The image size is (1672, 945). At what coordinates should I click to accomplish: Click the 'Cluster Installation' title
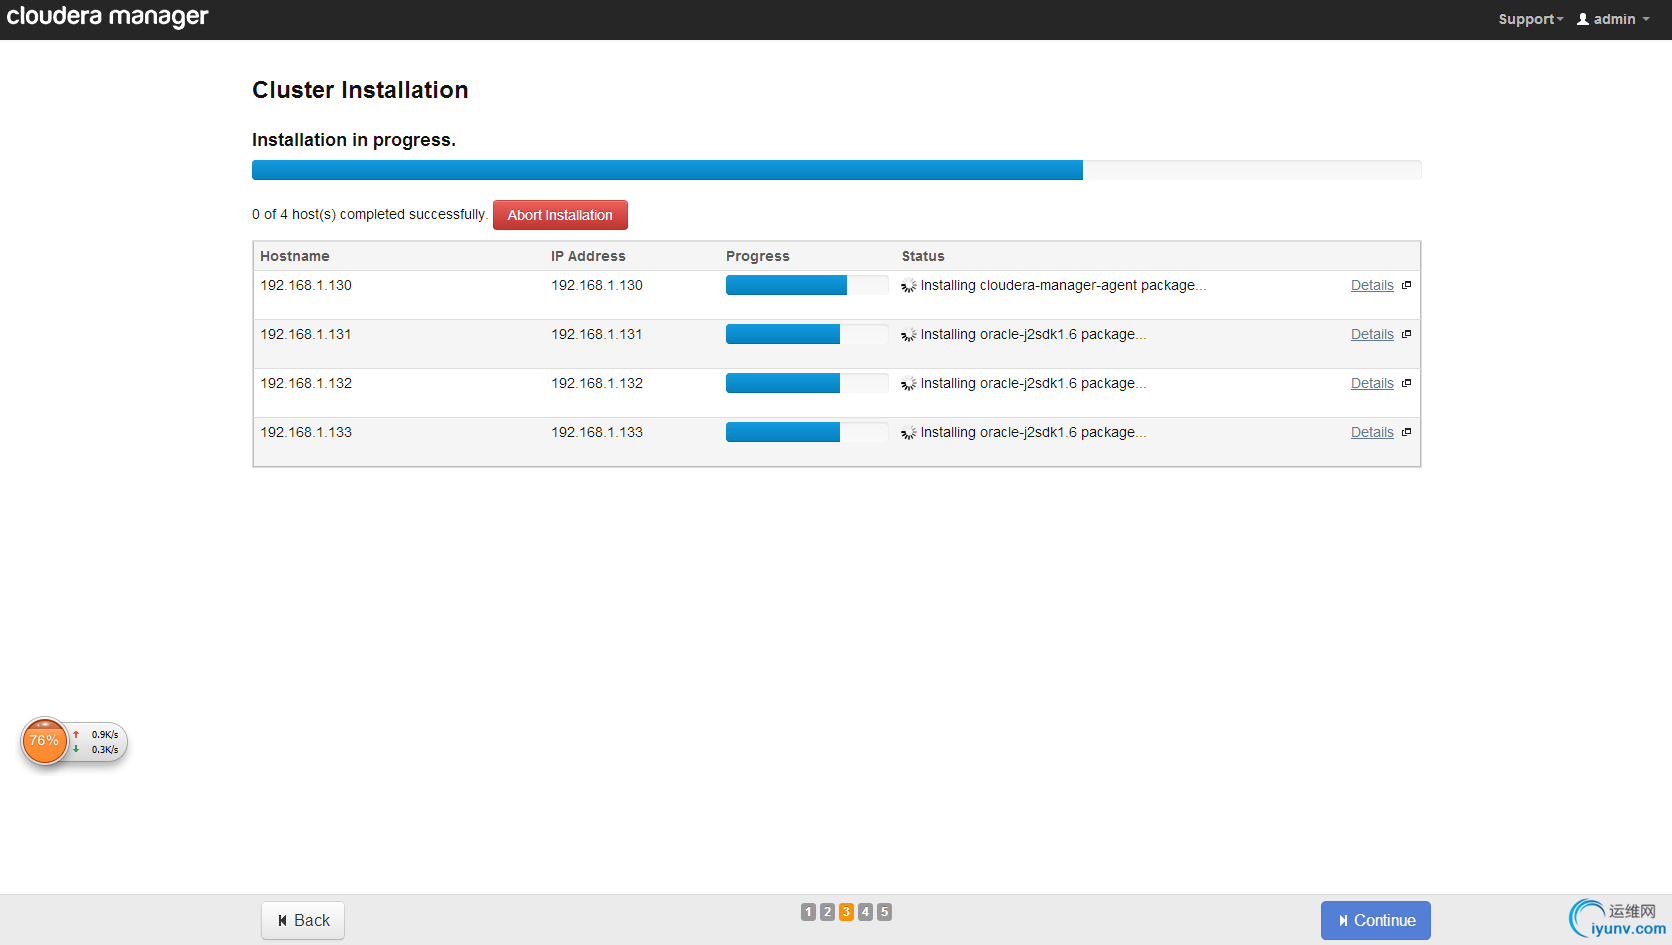tap(360, 90)
